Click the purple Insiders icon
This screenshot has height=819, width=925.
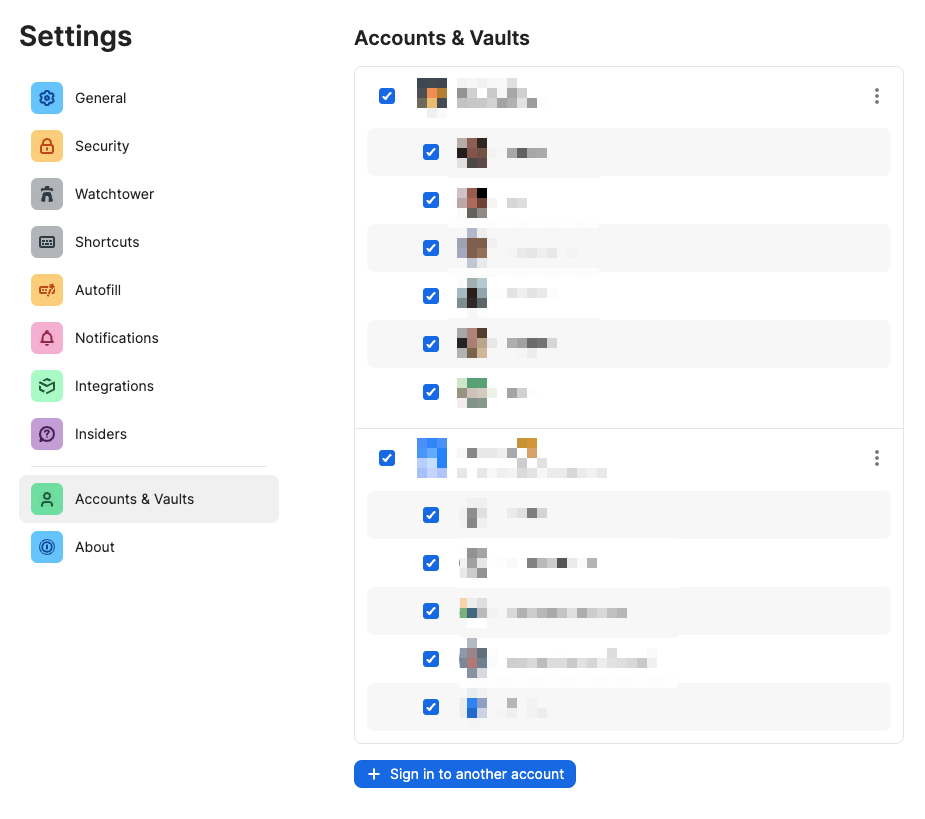click(47, 434)
